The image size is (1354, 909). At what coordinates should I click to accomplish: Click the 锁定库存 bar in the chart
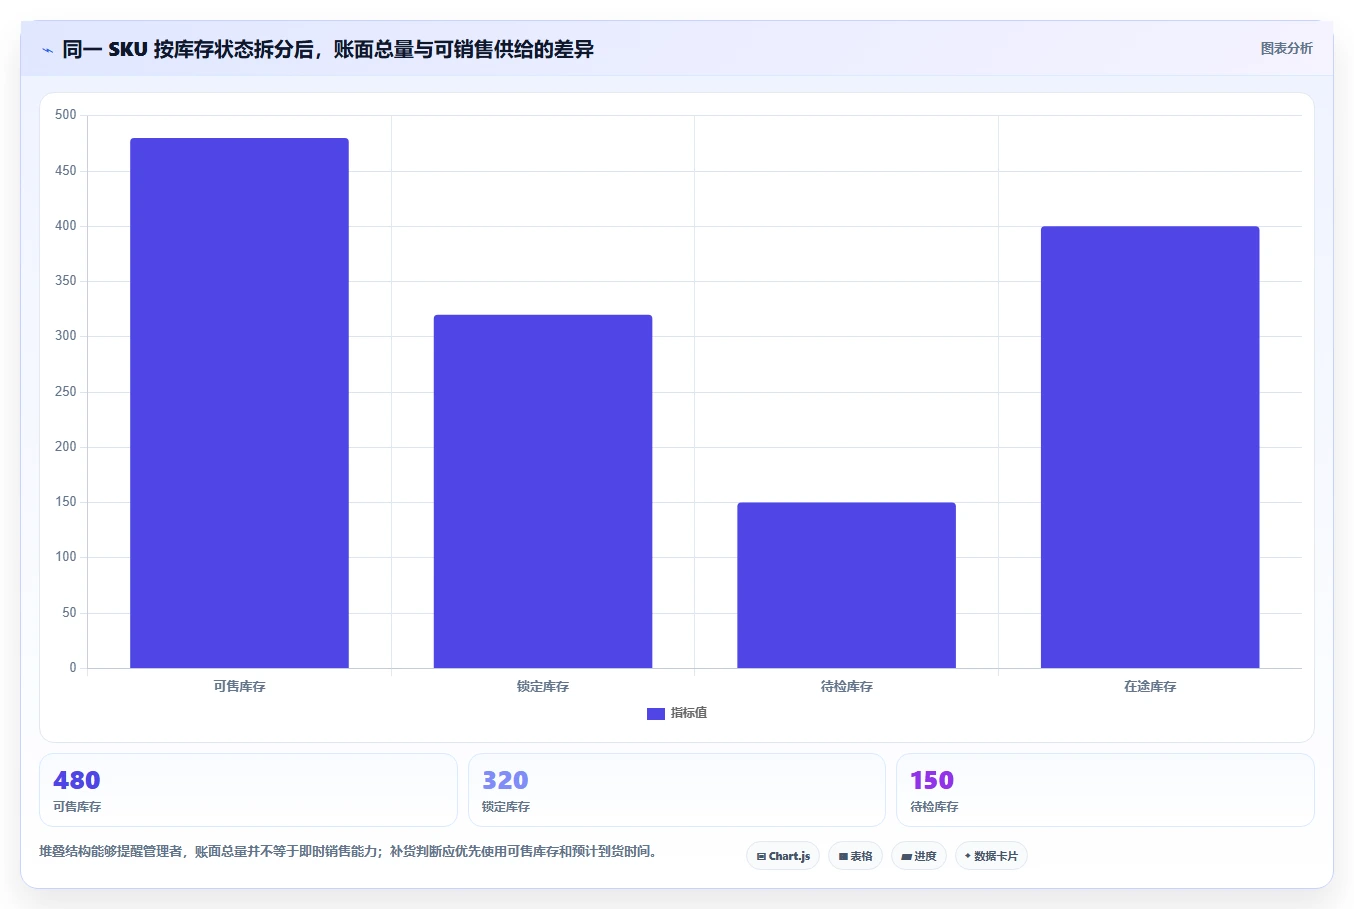pos(543,491)
